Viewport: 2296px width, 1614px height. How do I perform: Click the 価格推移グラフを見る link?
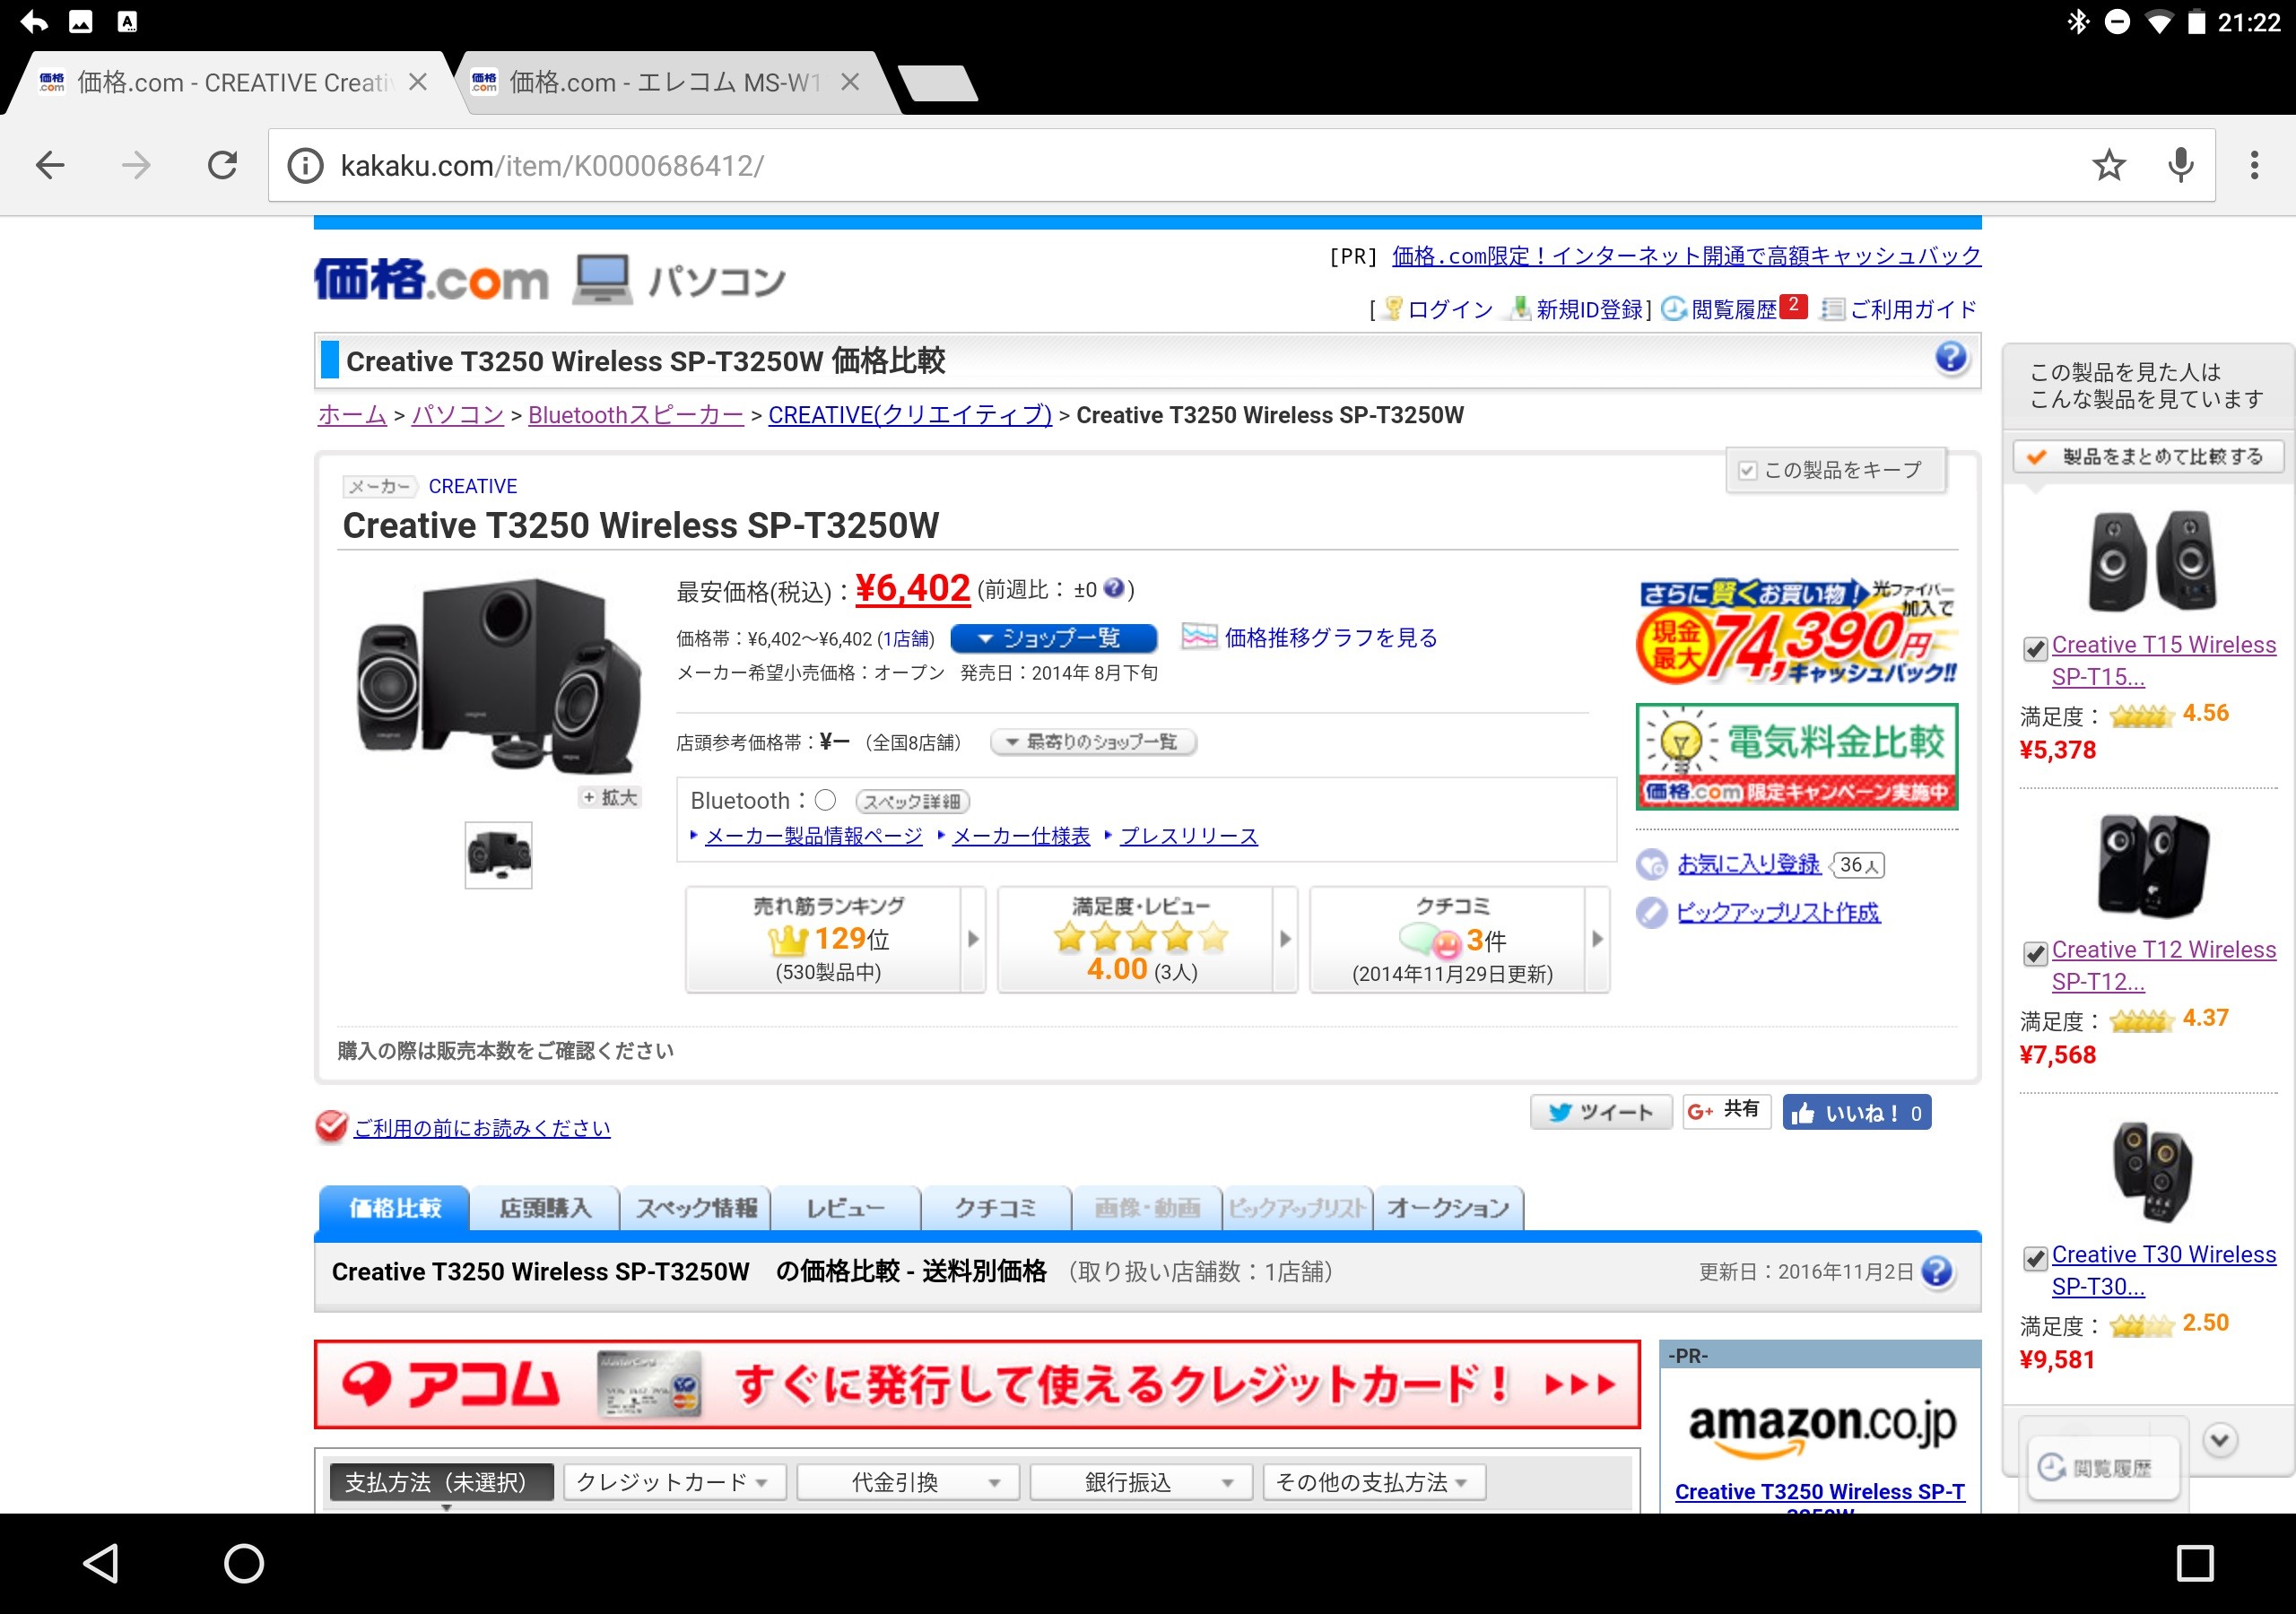click(x=1330, y=638)
